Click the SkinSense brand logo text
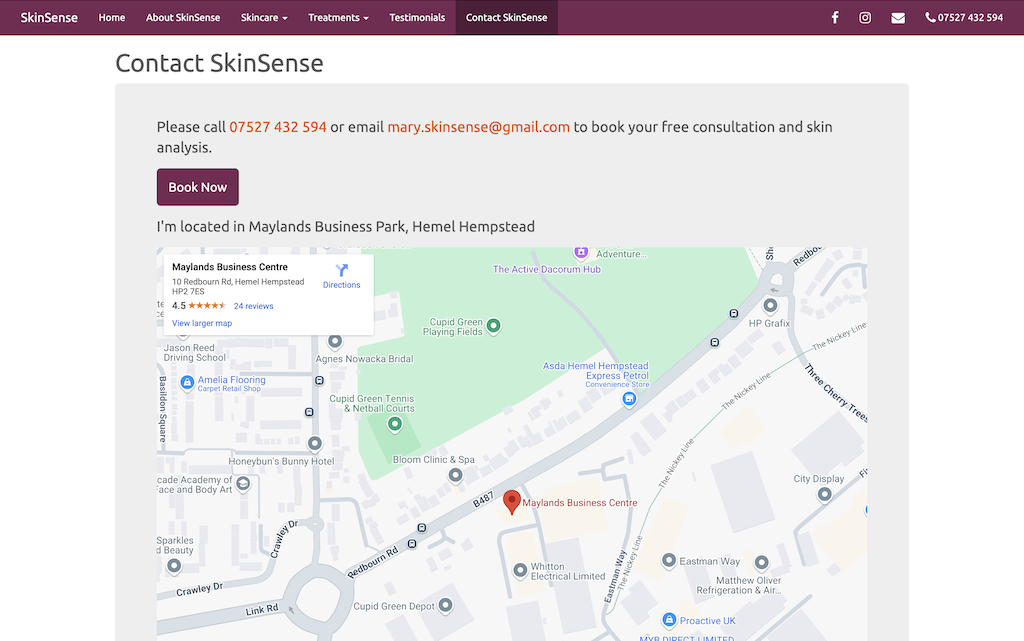1024x641 pixels. click(x=49, y=18)
